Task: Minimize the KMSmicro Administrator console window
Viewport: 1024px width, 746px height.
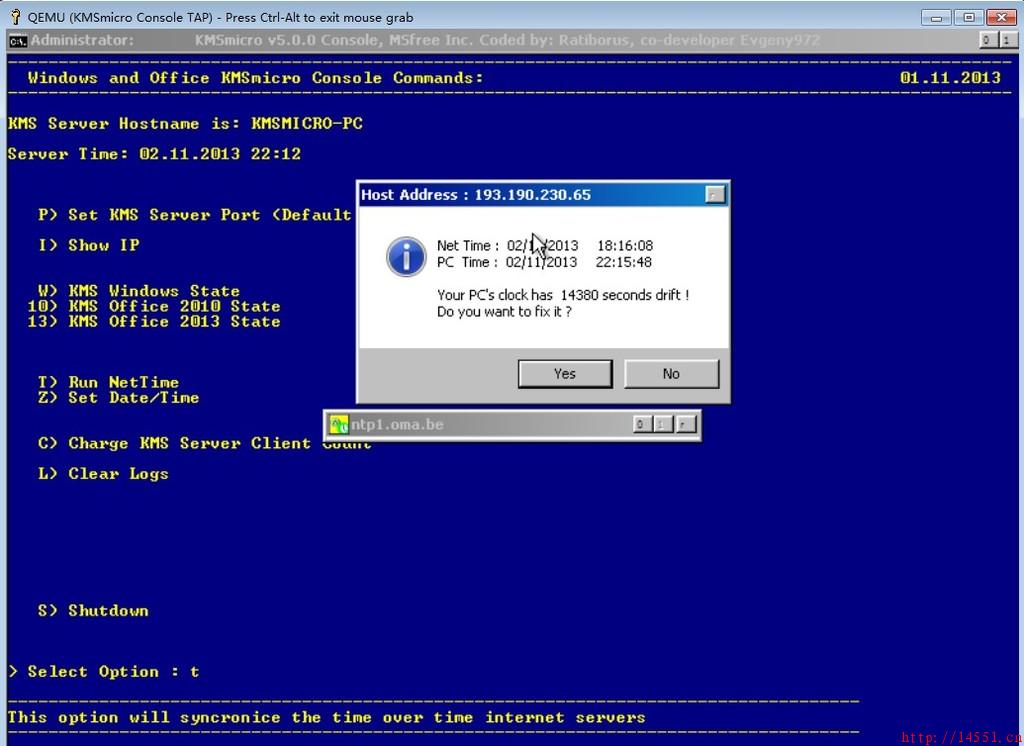Action: click(986, 40)
